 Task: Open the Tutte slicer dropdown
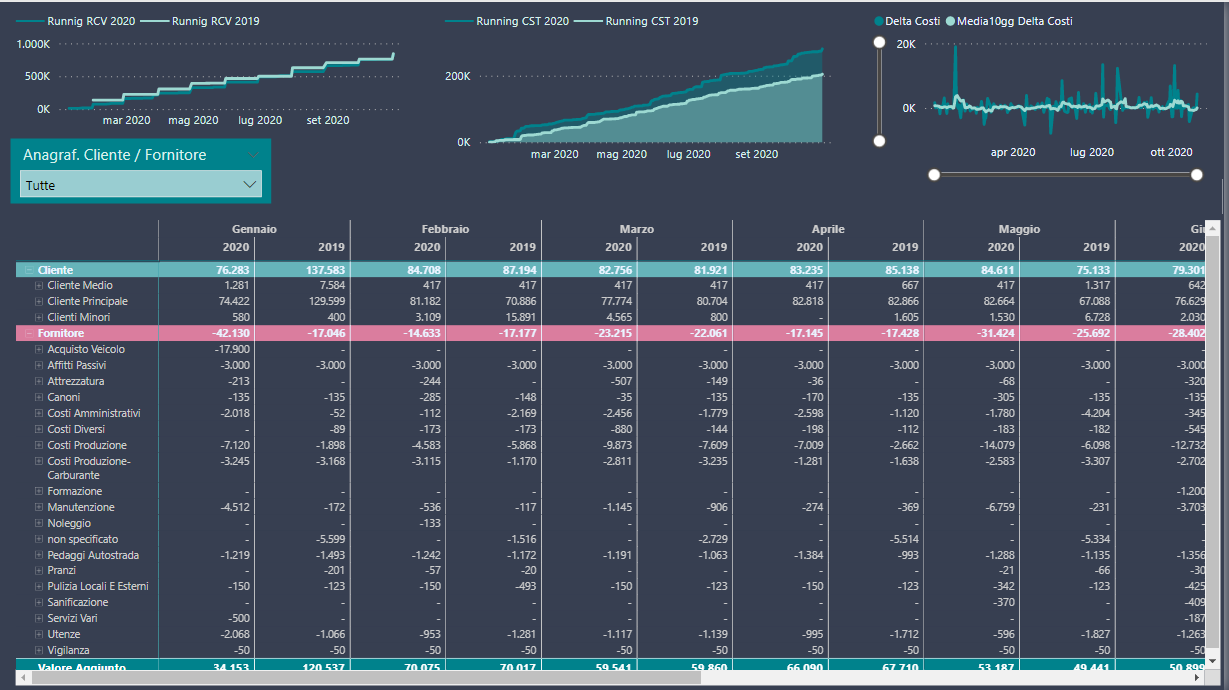pos(141,184)
